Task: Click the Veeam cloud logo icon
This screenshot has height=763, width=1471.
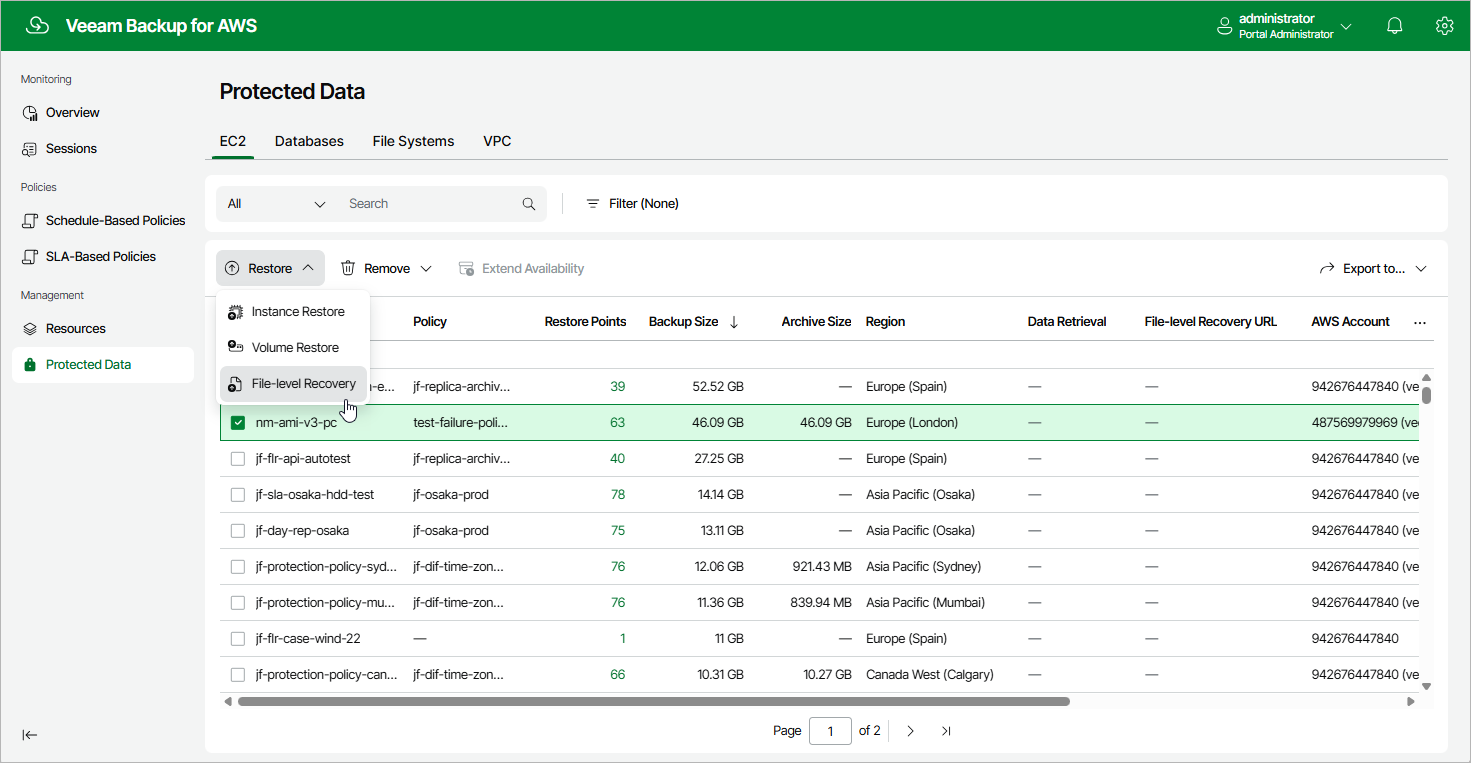Action: (x=37, y=26)
